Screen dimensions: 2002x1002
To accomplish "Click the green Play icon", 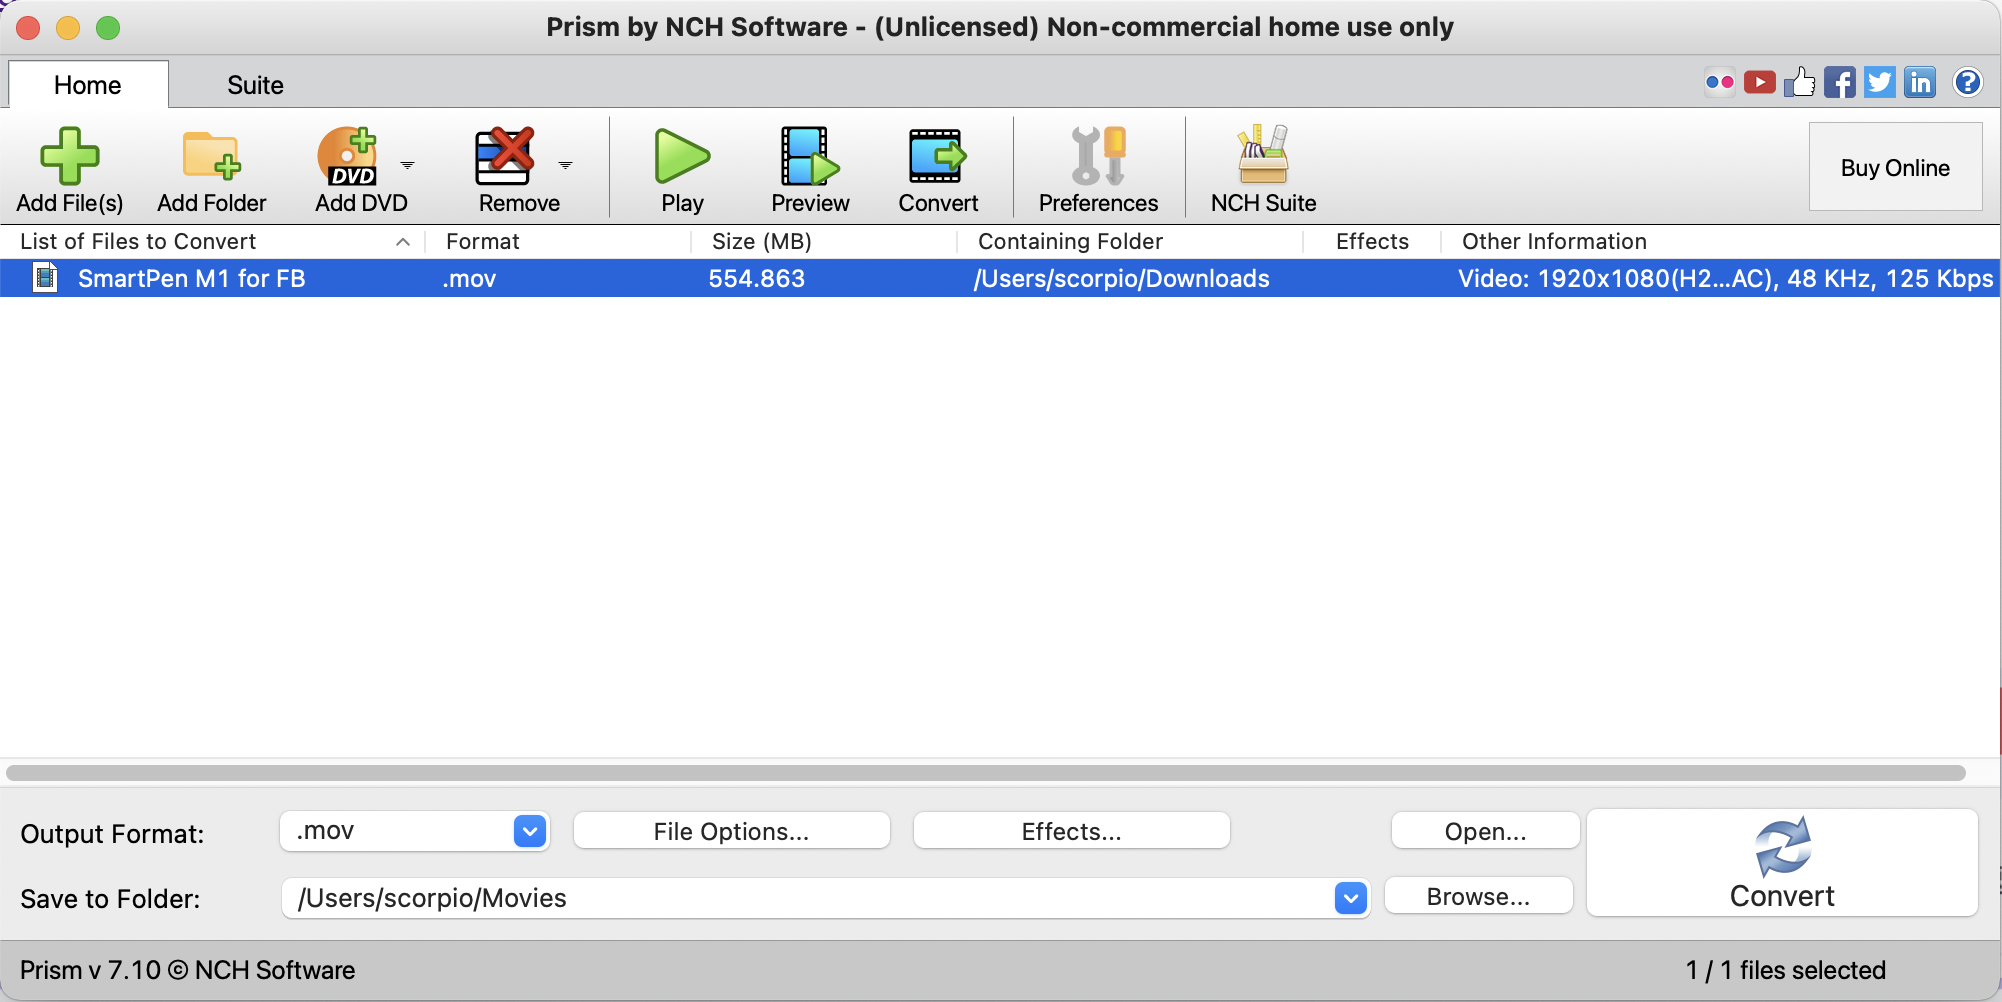I will click(682, 156).
